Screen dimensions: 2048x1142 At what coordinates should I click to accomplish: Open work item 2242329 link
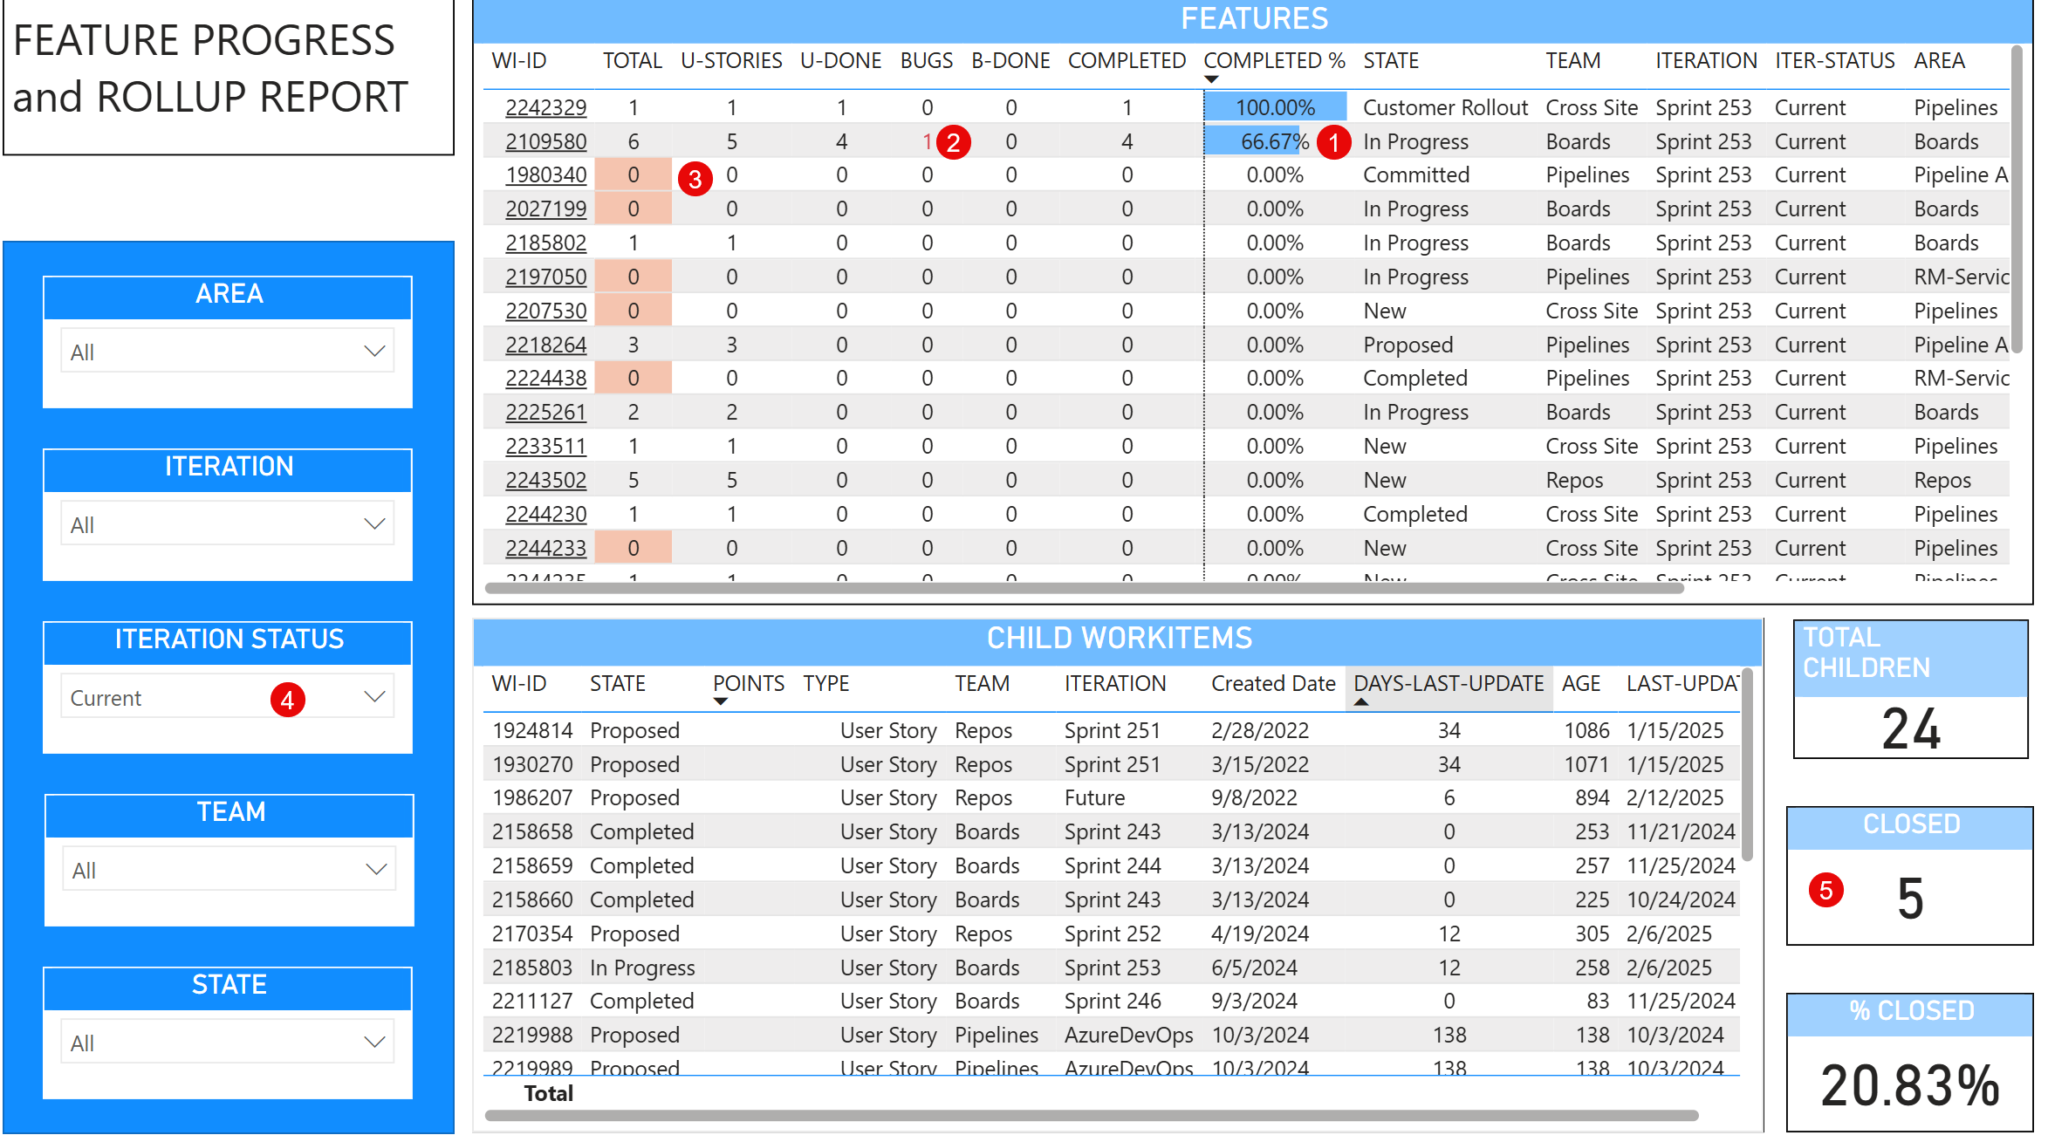coord(545,108)
